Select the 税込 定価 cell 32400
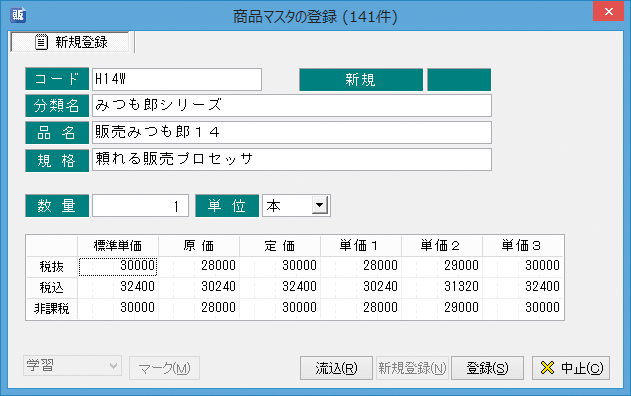Viewport: 631px width, 396px height. click(280, 287)
